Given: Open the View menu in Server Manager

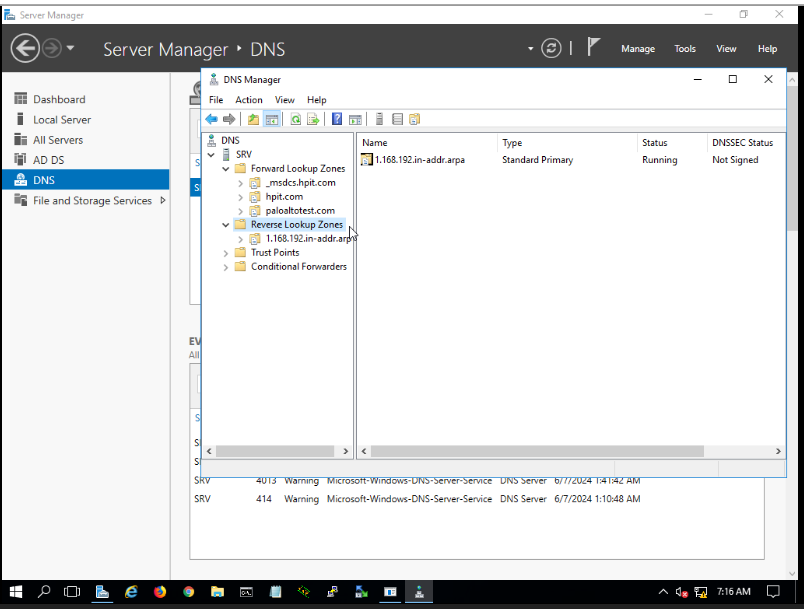Looking at the screenshot, I should [726, 49].
